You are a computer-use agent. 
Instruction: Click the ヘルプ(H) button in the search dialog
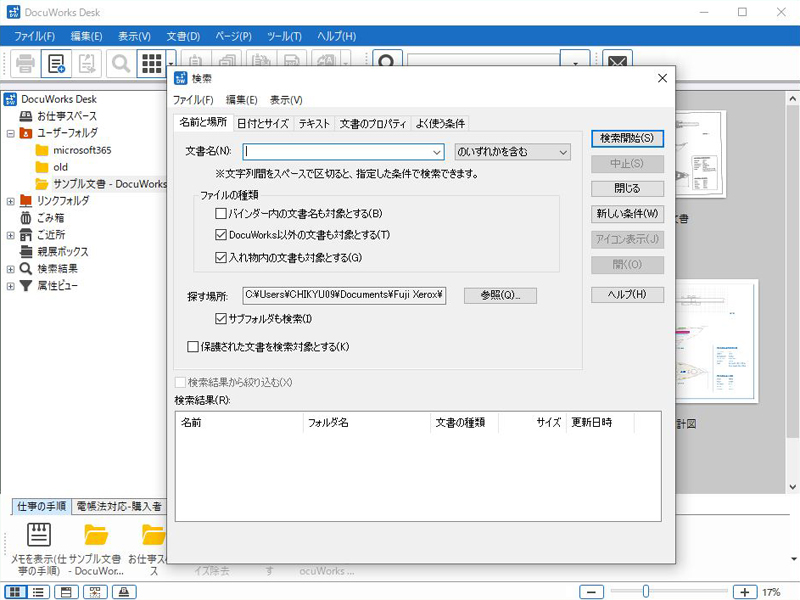(x=627, y=294)
